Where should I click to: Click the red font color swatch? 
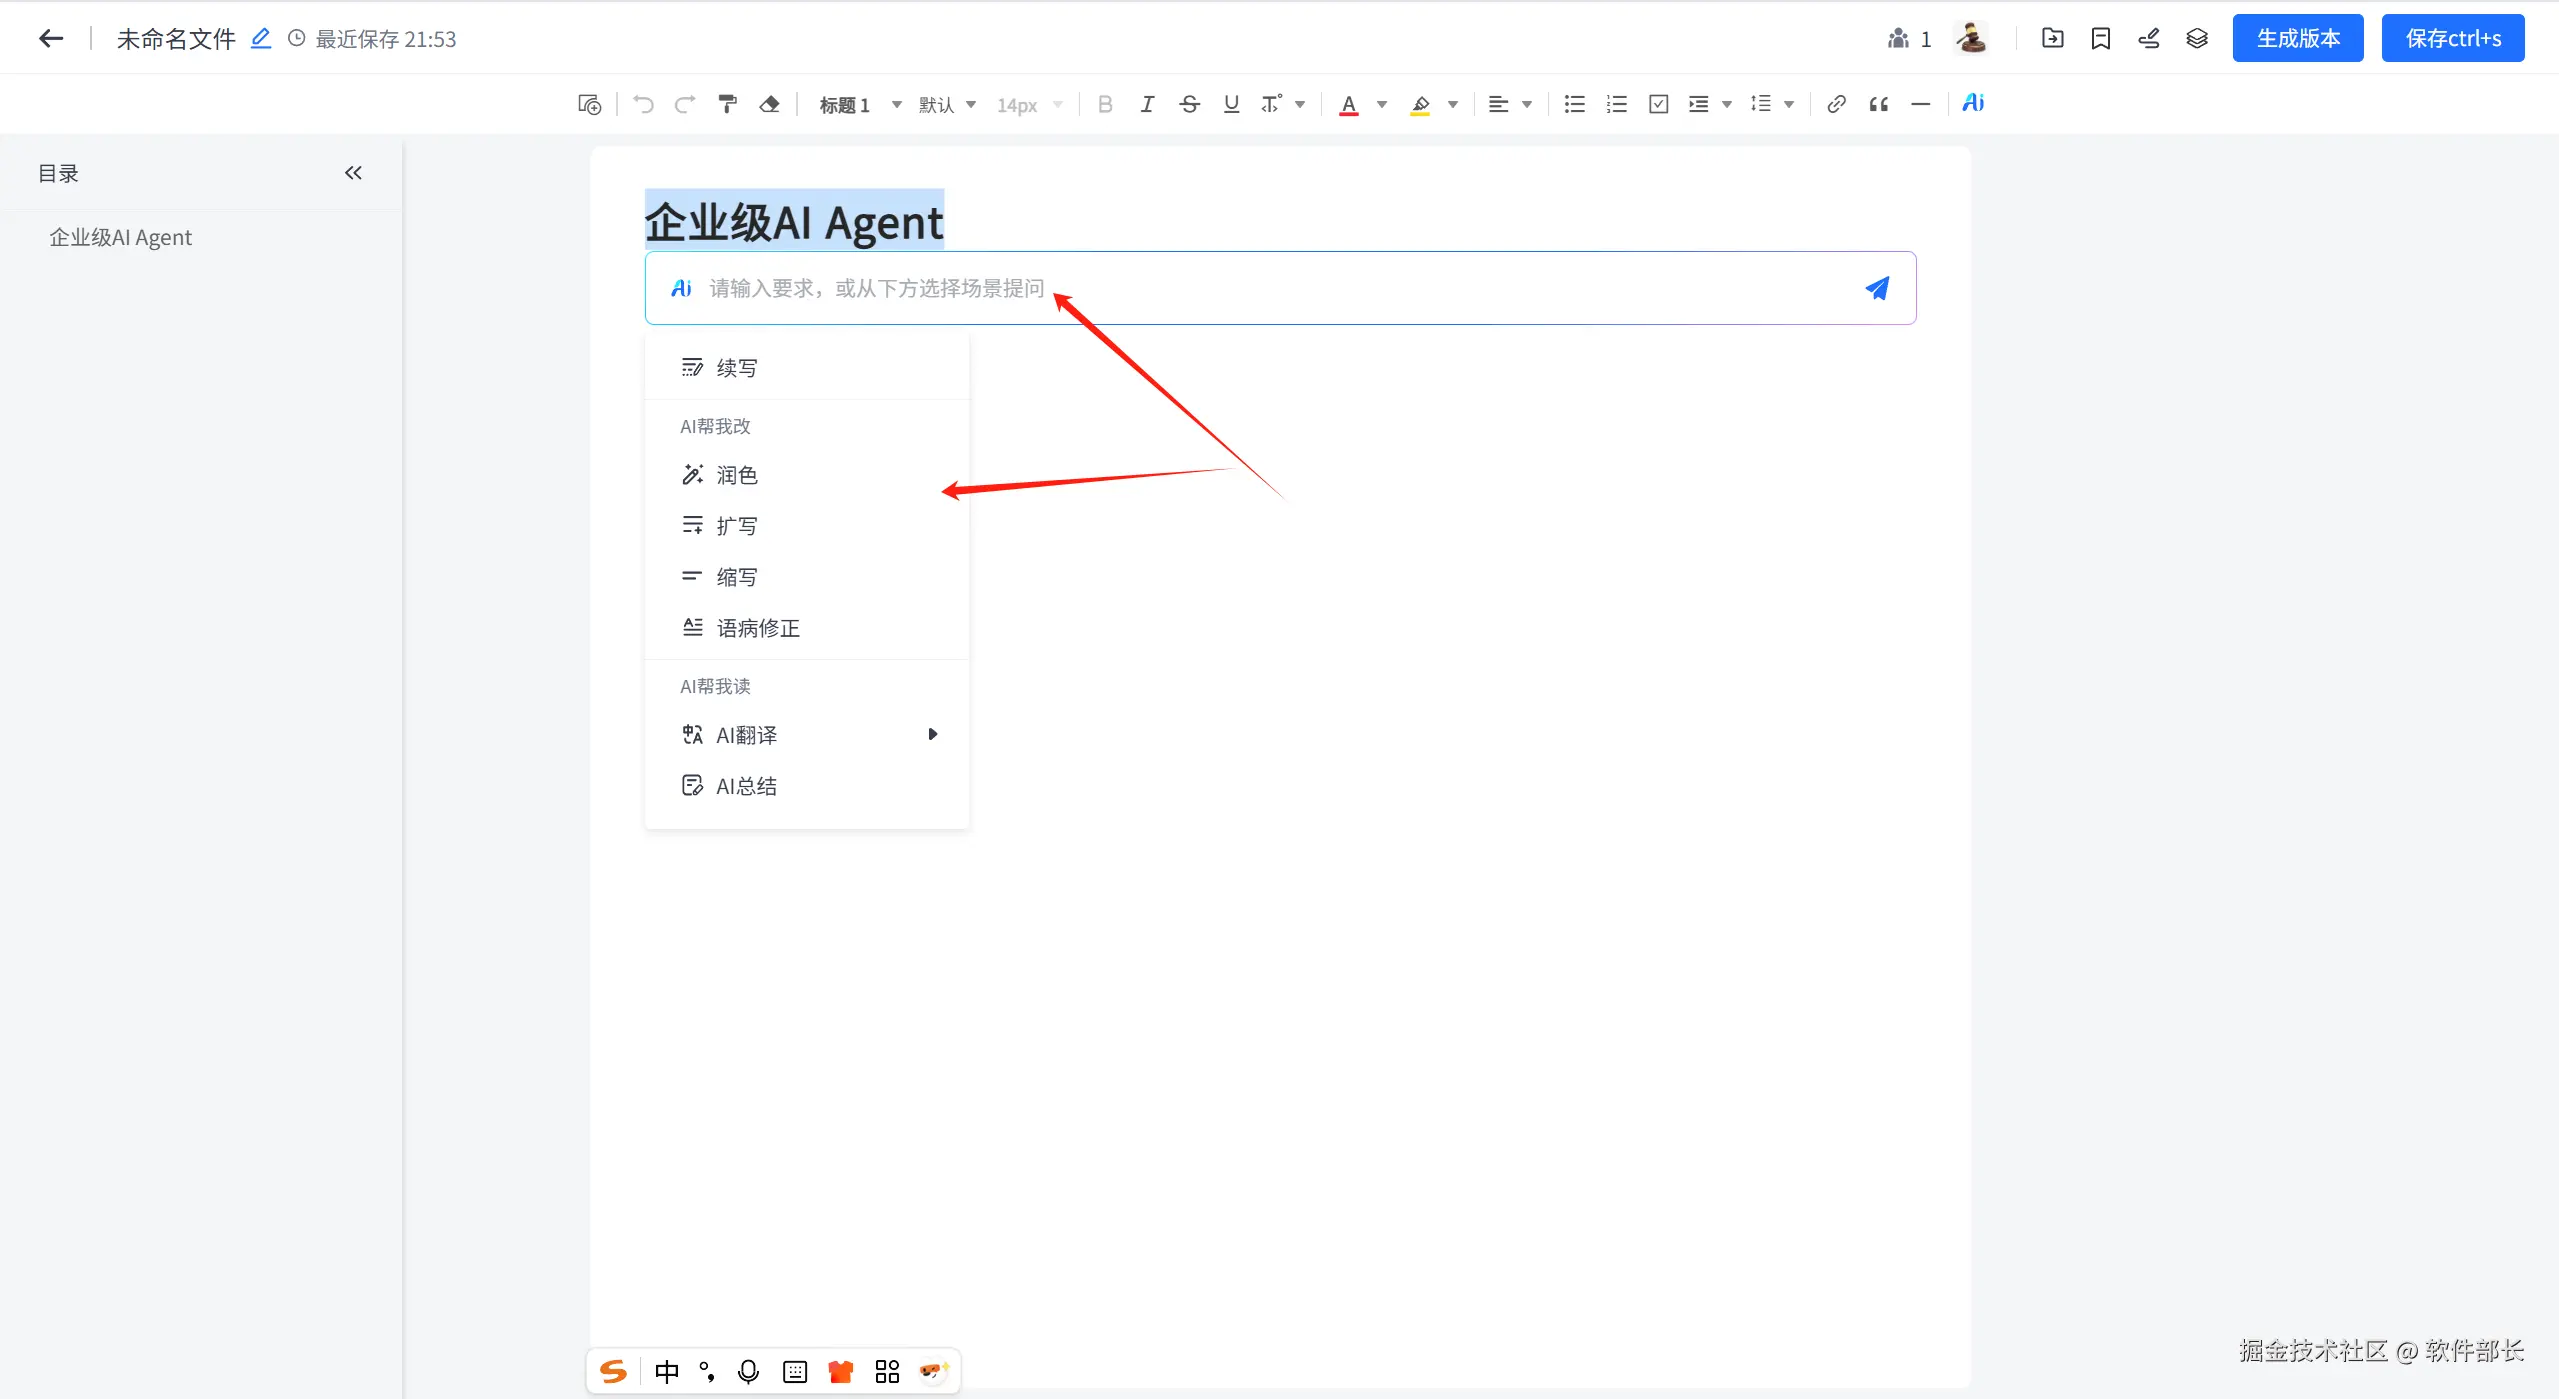pos(1348,104)
